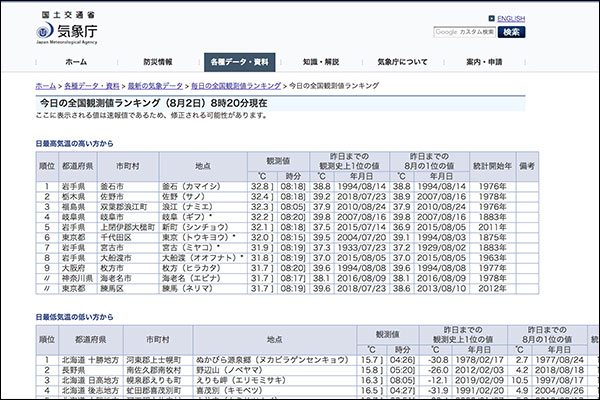Click the small icon beside ENGLISH
Viewport: 600px width, 400px height.
pyautogui.click(x=491, y=18)
